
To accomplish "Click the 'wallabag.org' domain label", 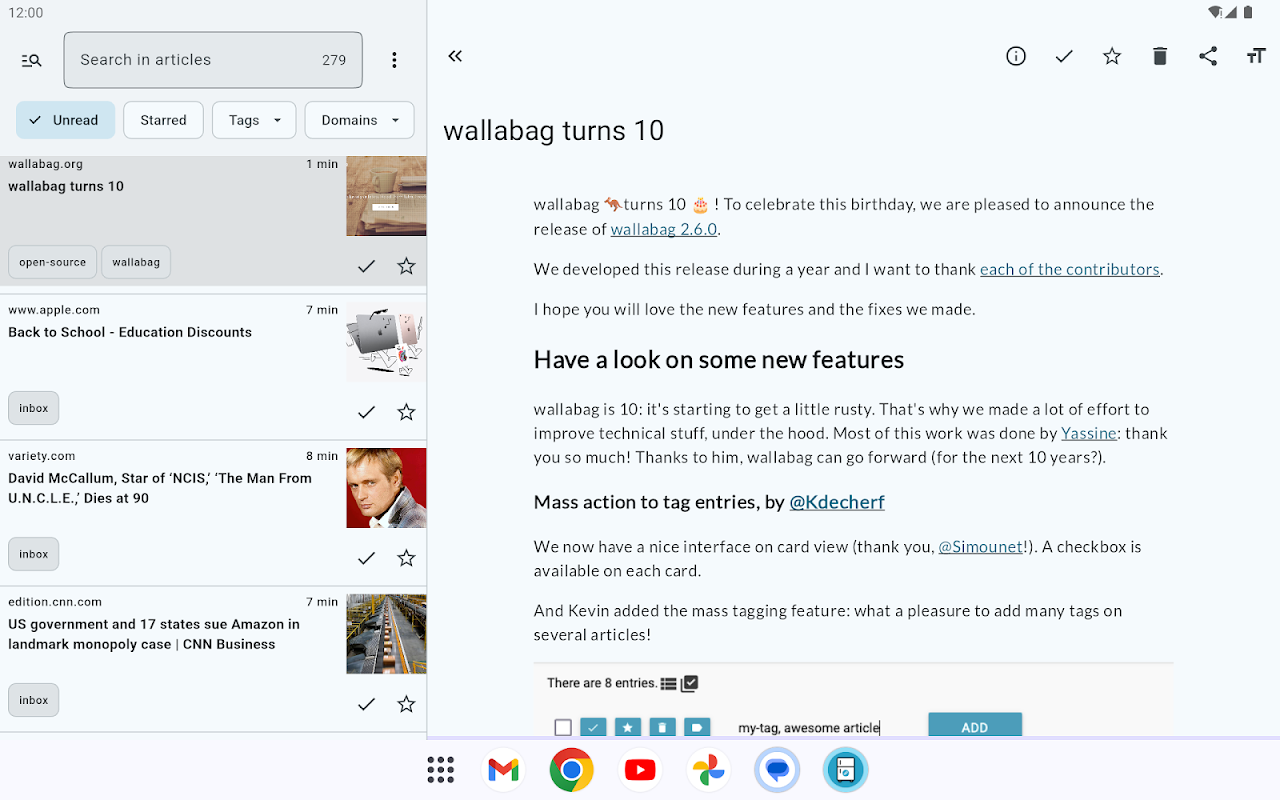I will pyautogui.click(x=45, y=164).
